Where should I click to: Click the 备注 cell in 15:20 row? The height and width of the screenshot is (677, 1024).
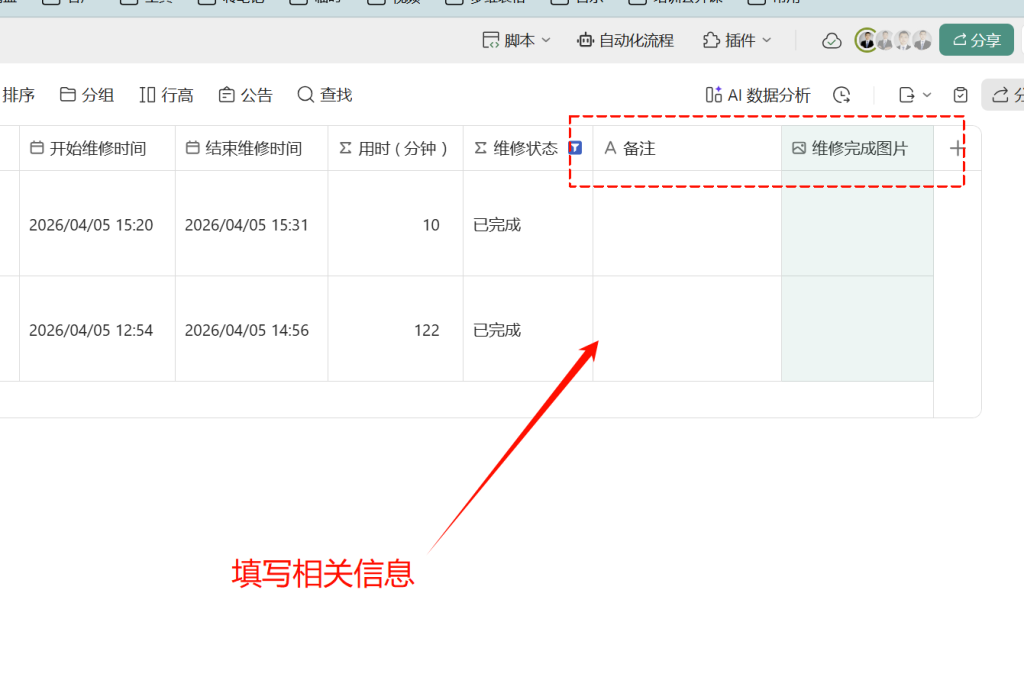(687, 223)
